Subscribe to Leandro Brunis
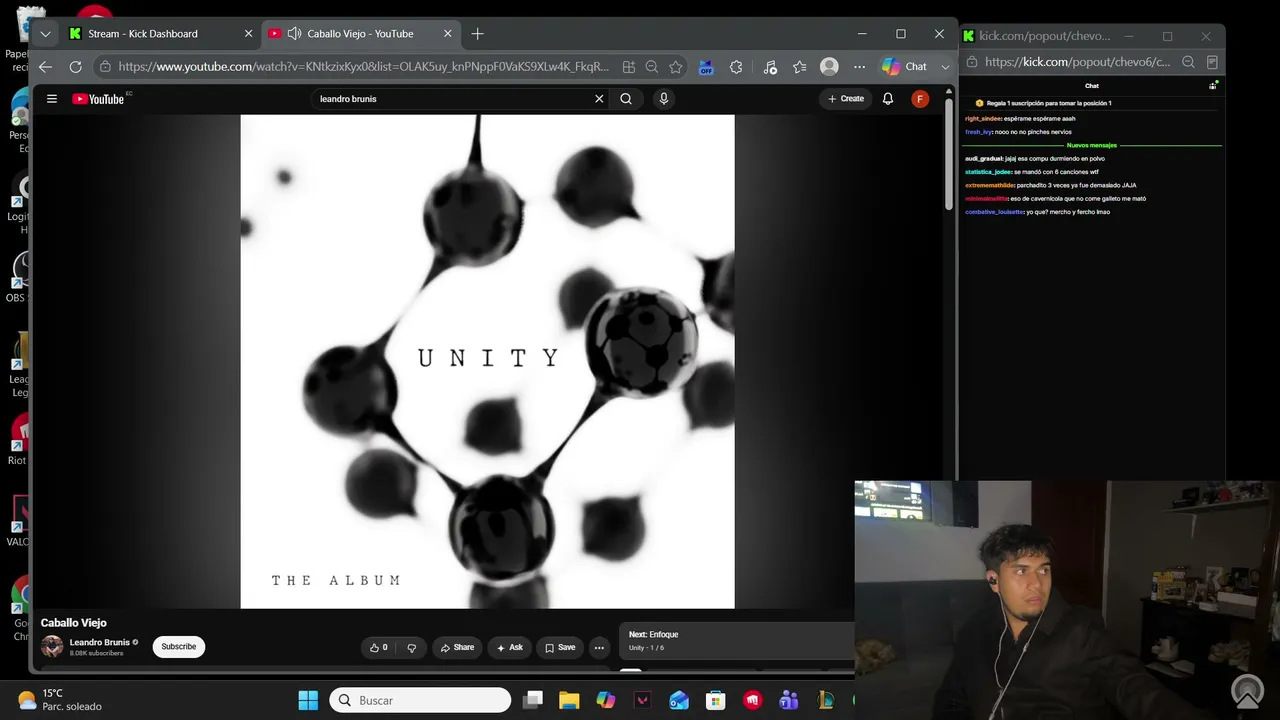Viewport: 1280px width, 720px height. pos(179,647)
